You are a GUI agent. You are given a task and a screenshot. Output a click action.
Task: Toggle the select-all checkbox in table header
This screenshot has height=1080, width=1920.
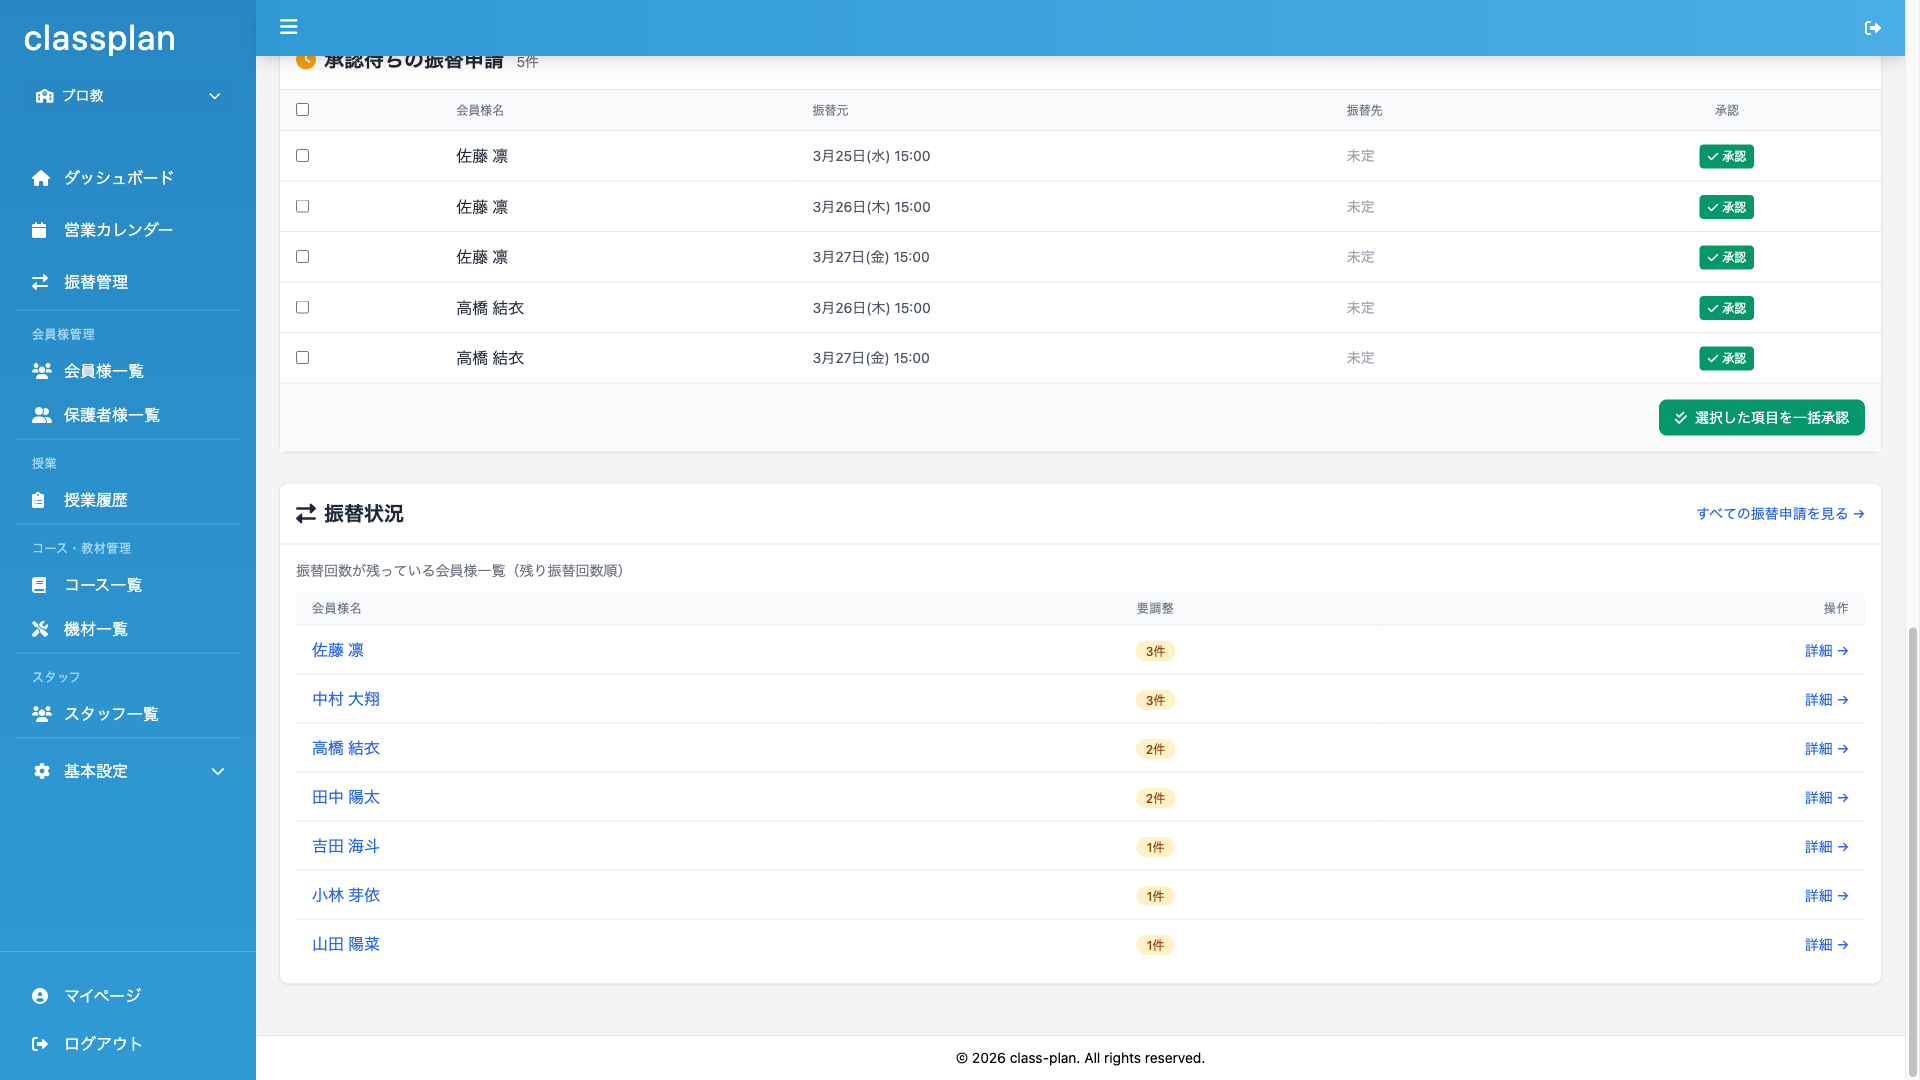pyautogui.click(x=303, y=110)
